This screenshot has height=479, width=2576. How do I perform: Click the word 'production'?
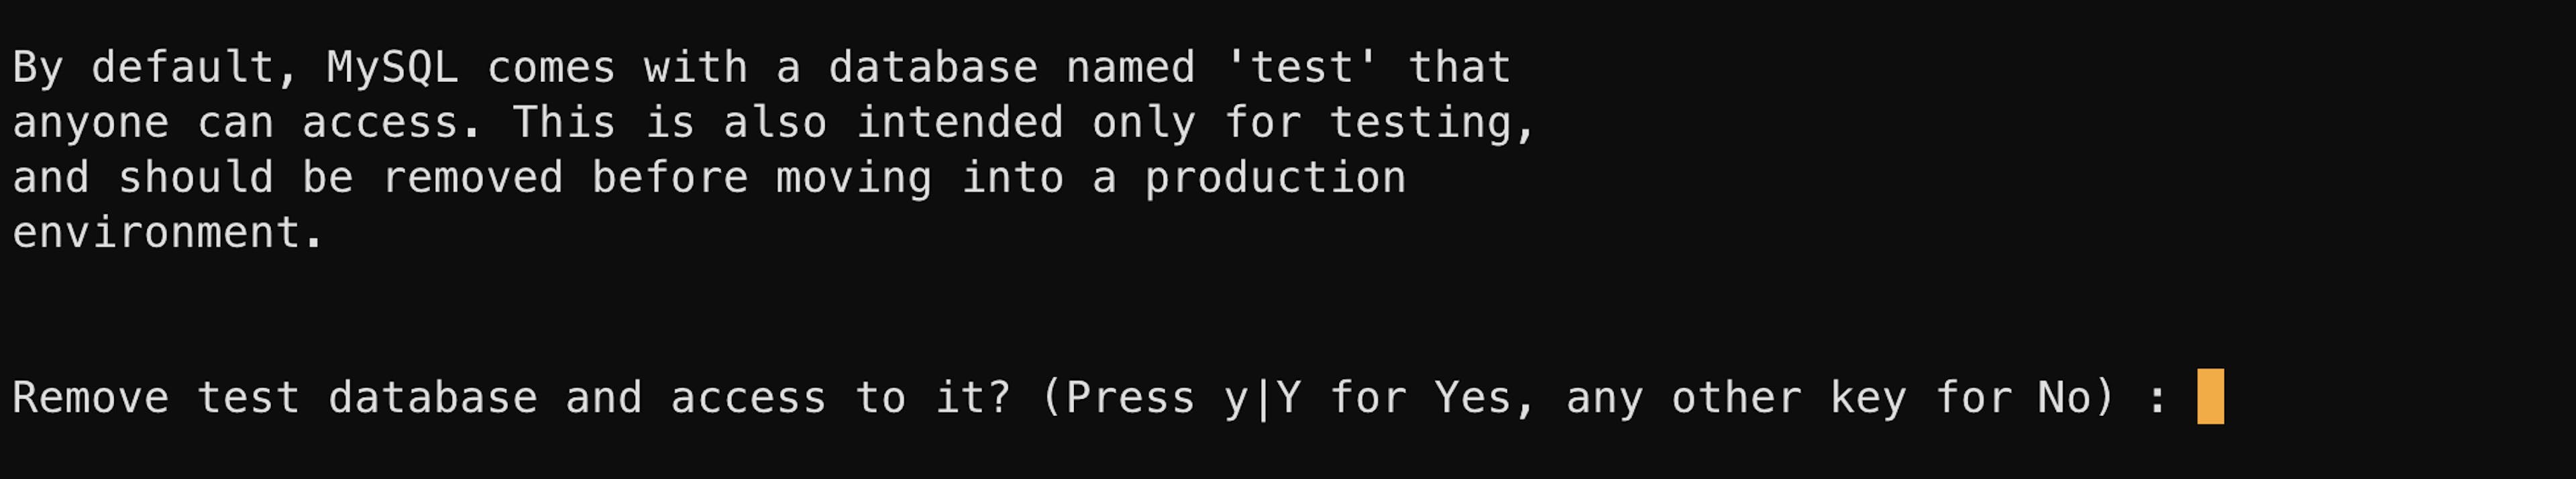coord(1275,178)
